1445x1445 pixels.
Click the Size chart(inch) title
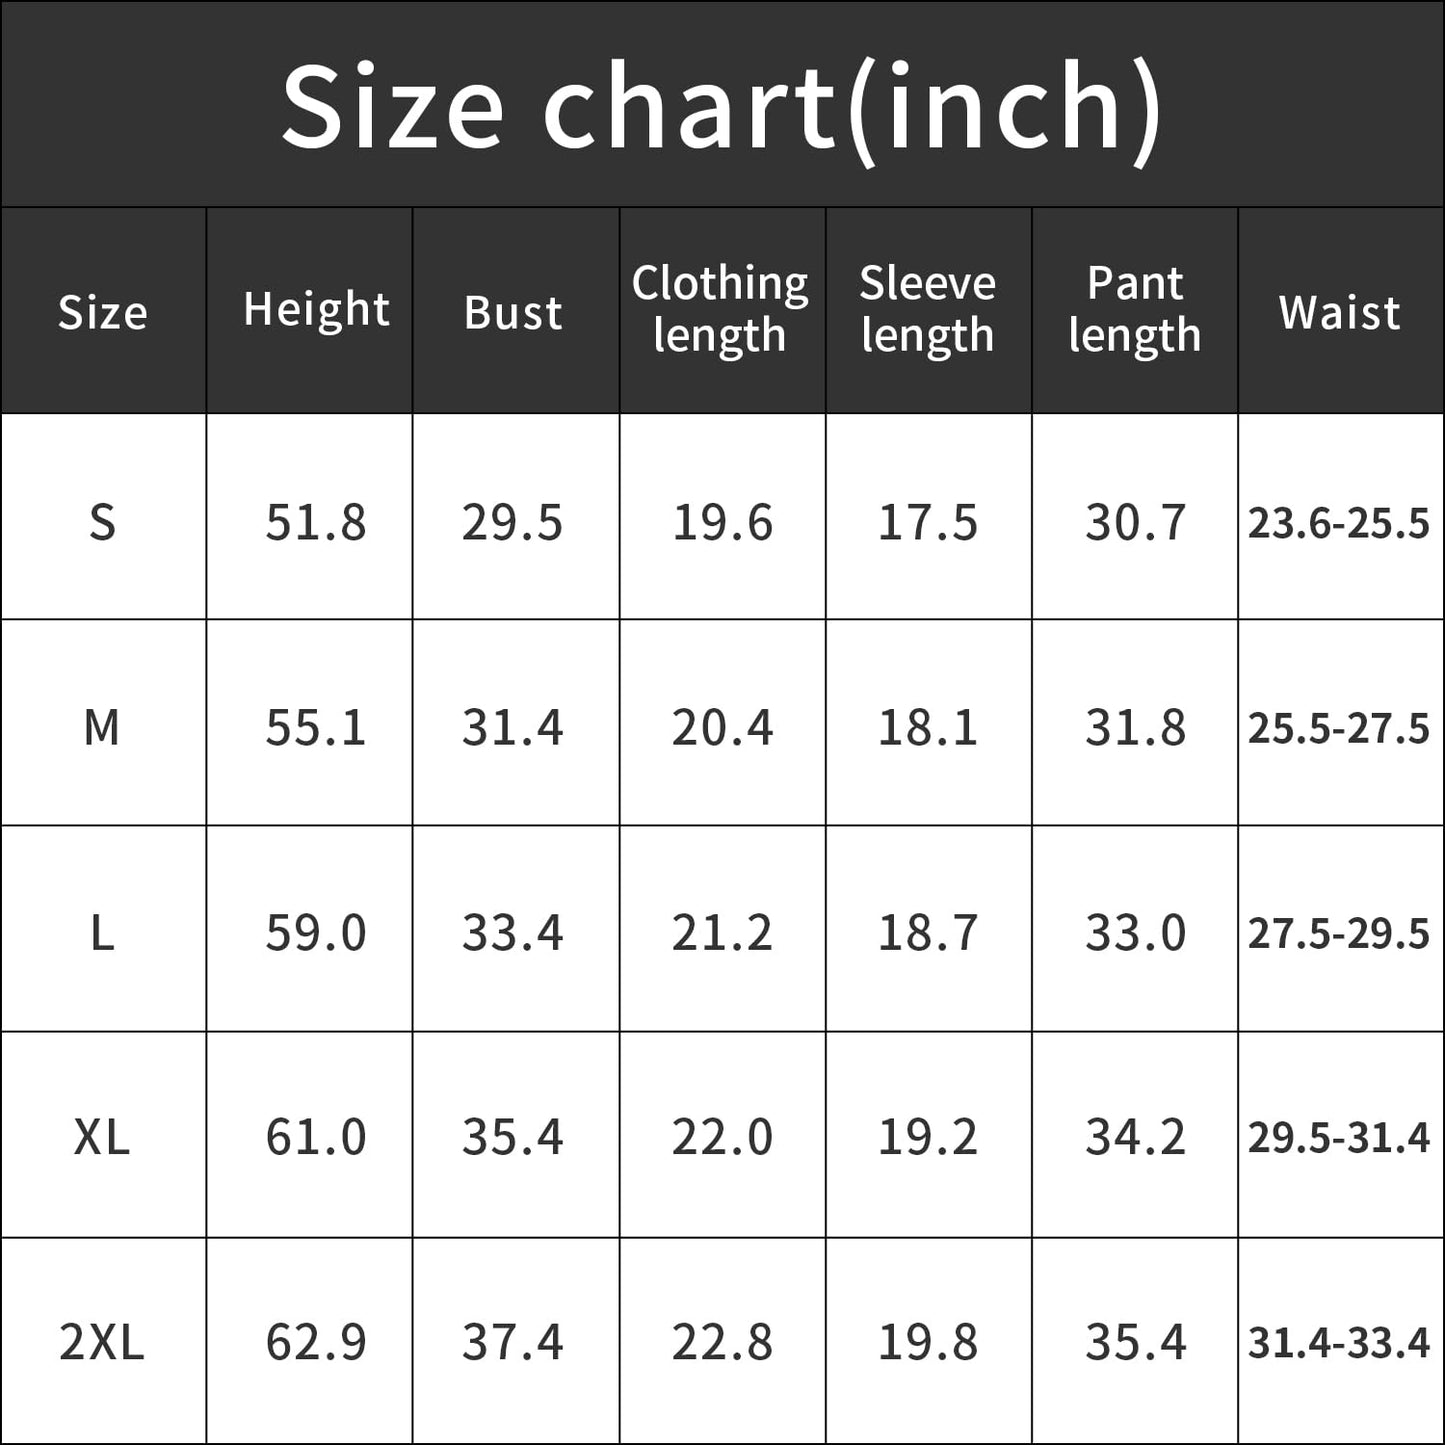pos(721,105)
